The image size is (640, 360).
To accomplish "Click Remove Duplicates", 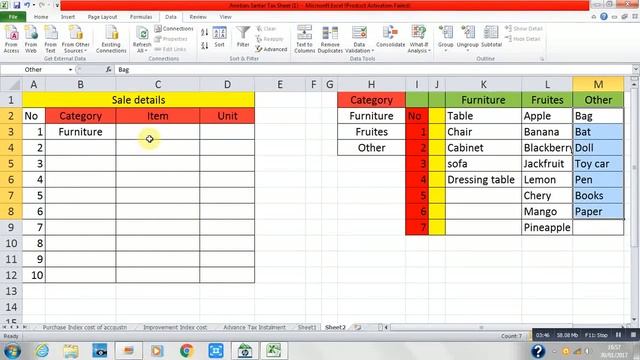I will coord(330,39).
